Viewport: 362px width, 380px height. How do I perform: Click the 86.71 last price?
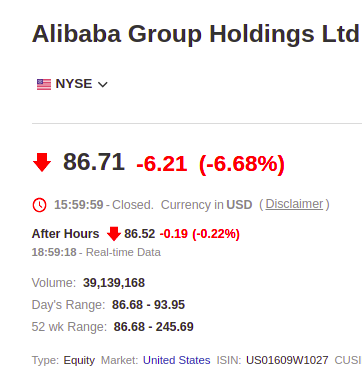click(94, 162)
